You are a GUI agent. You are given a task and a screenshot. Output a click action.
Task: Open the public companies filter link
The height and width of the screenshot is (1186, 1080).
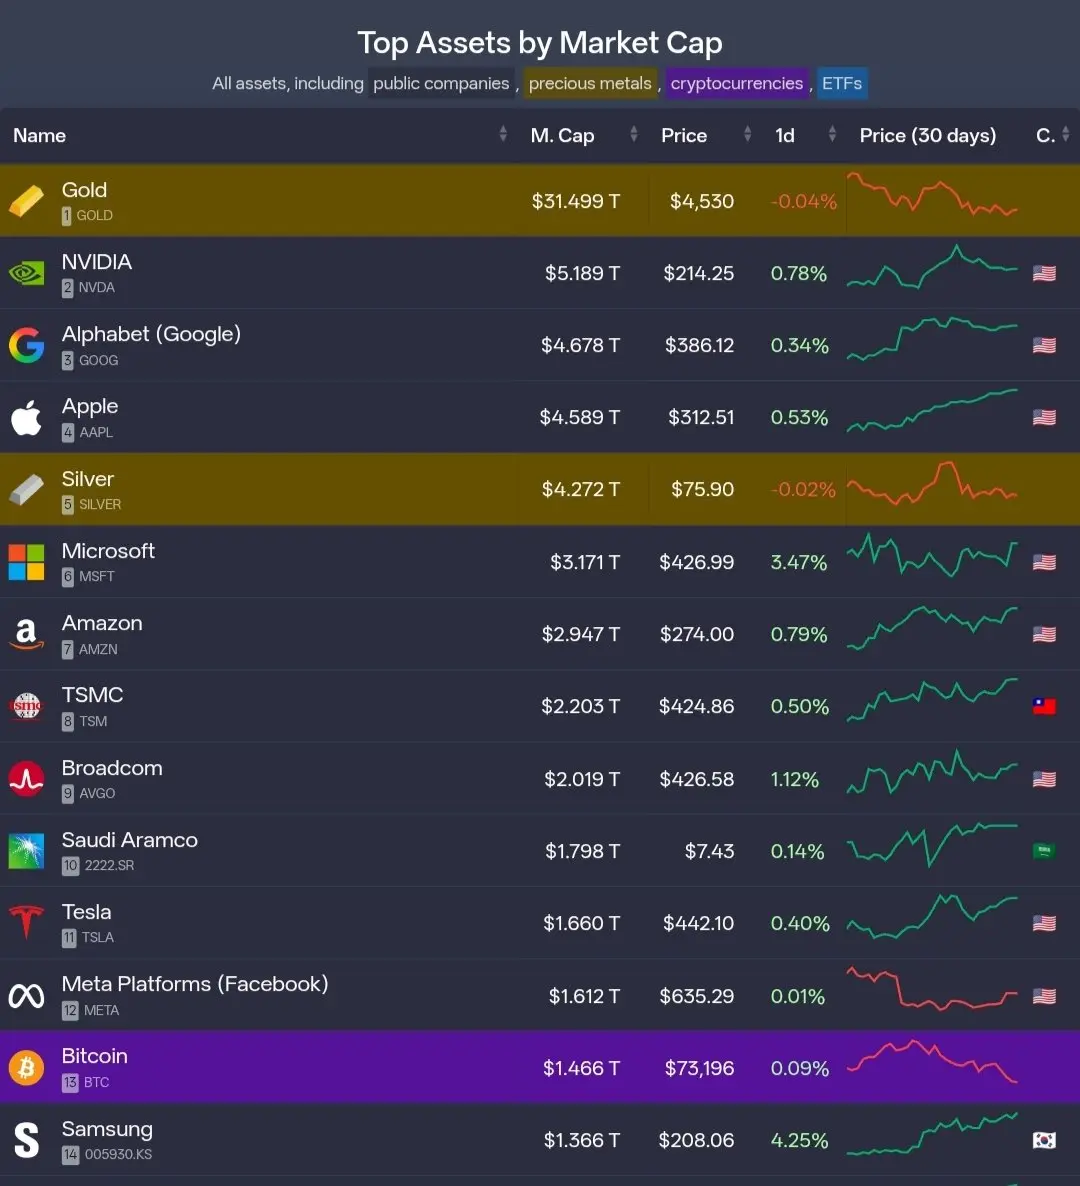click(x=441, y=83)
